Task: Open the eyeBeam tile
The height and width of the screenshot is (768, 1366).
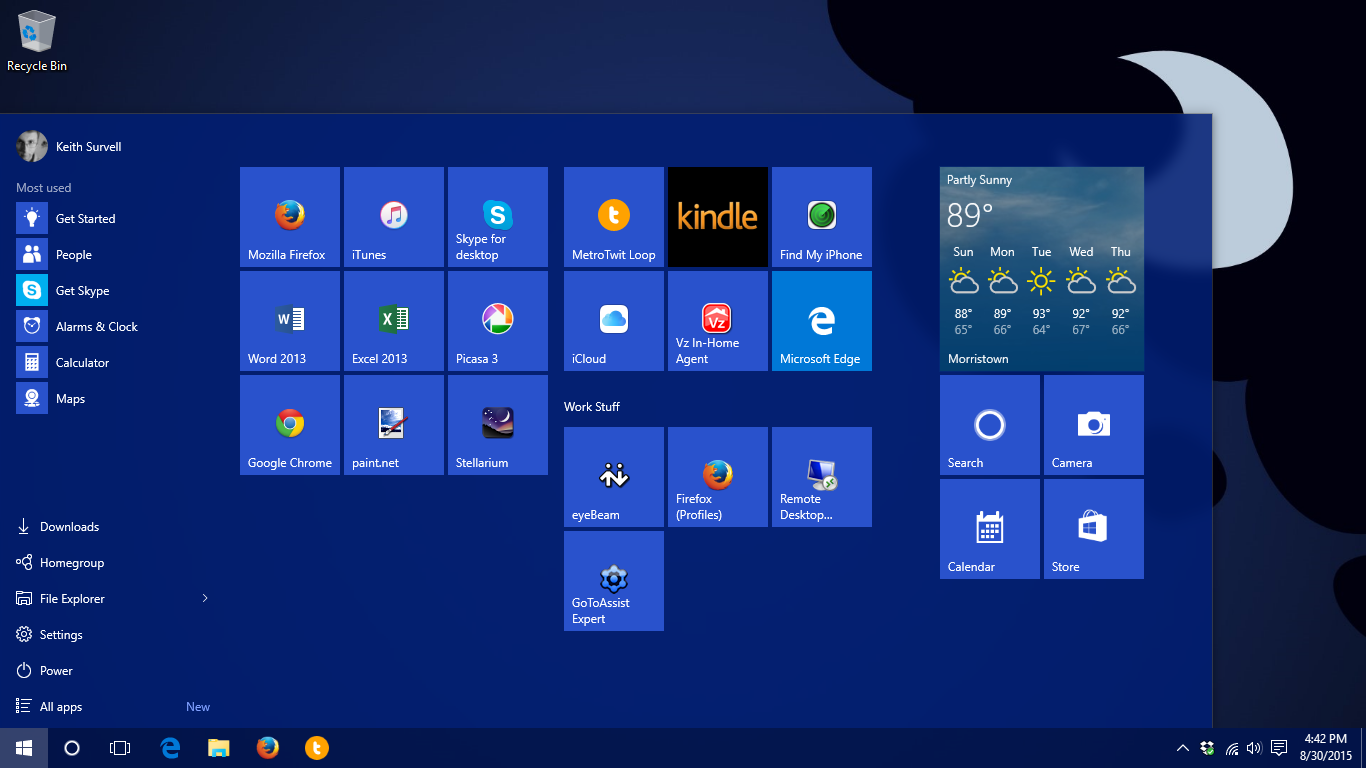Action: 614,477
